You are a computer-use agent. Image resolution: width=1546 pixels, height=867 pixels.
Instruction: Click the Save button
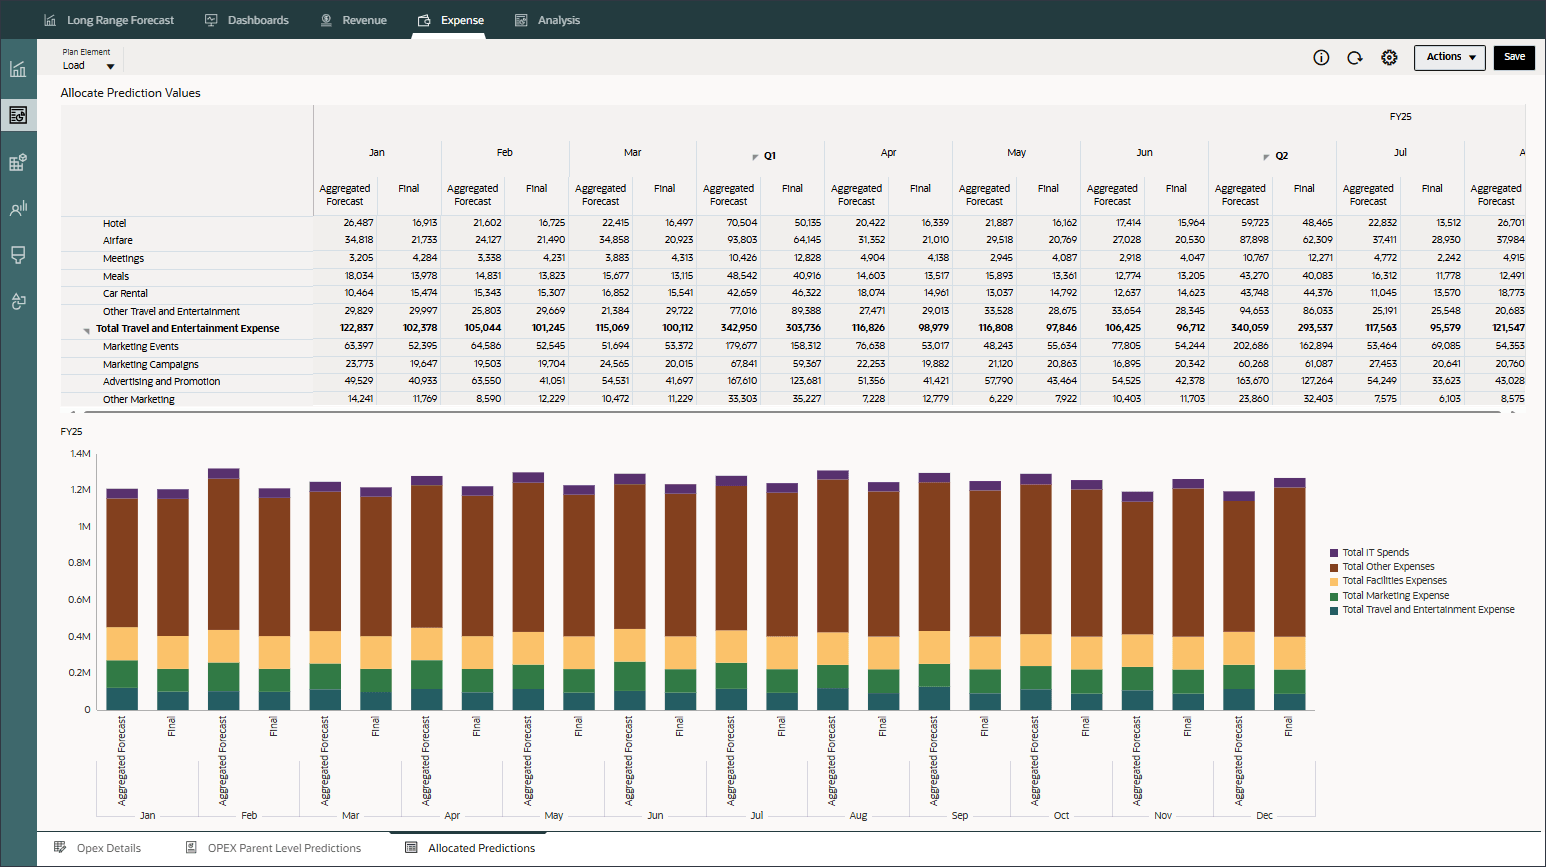(x=1514, y=58)
